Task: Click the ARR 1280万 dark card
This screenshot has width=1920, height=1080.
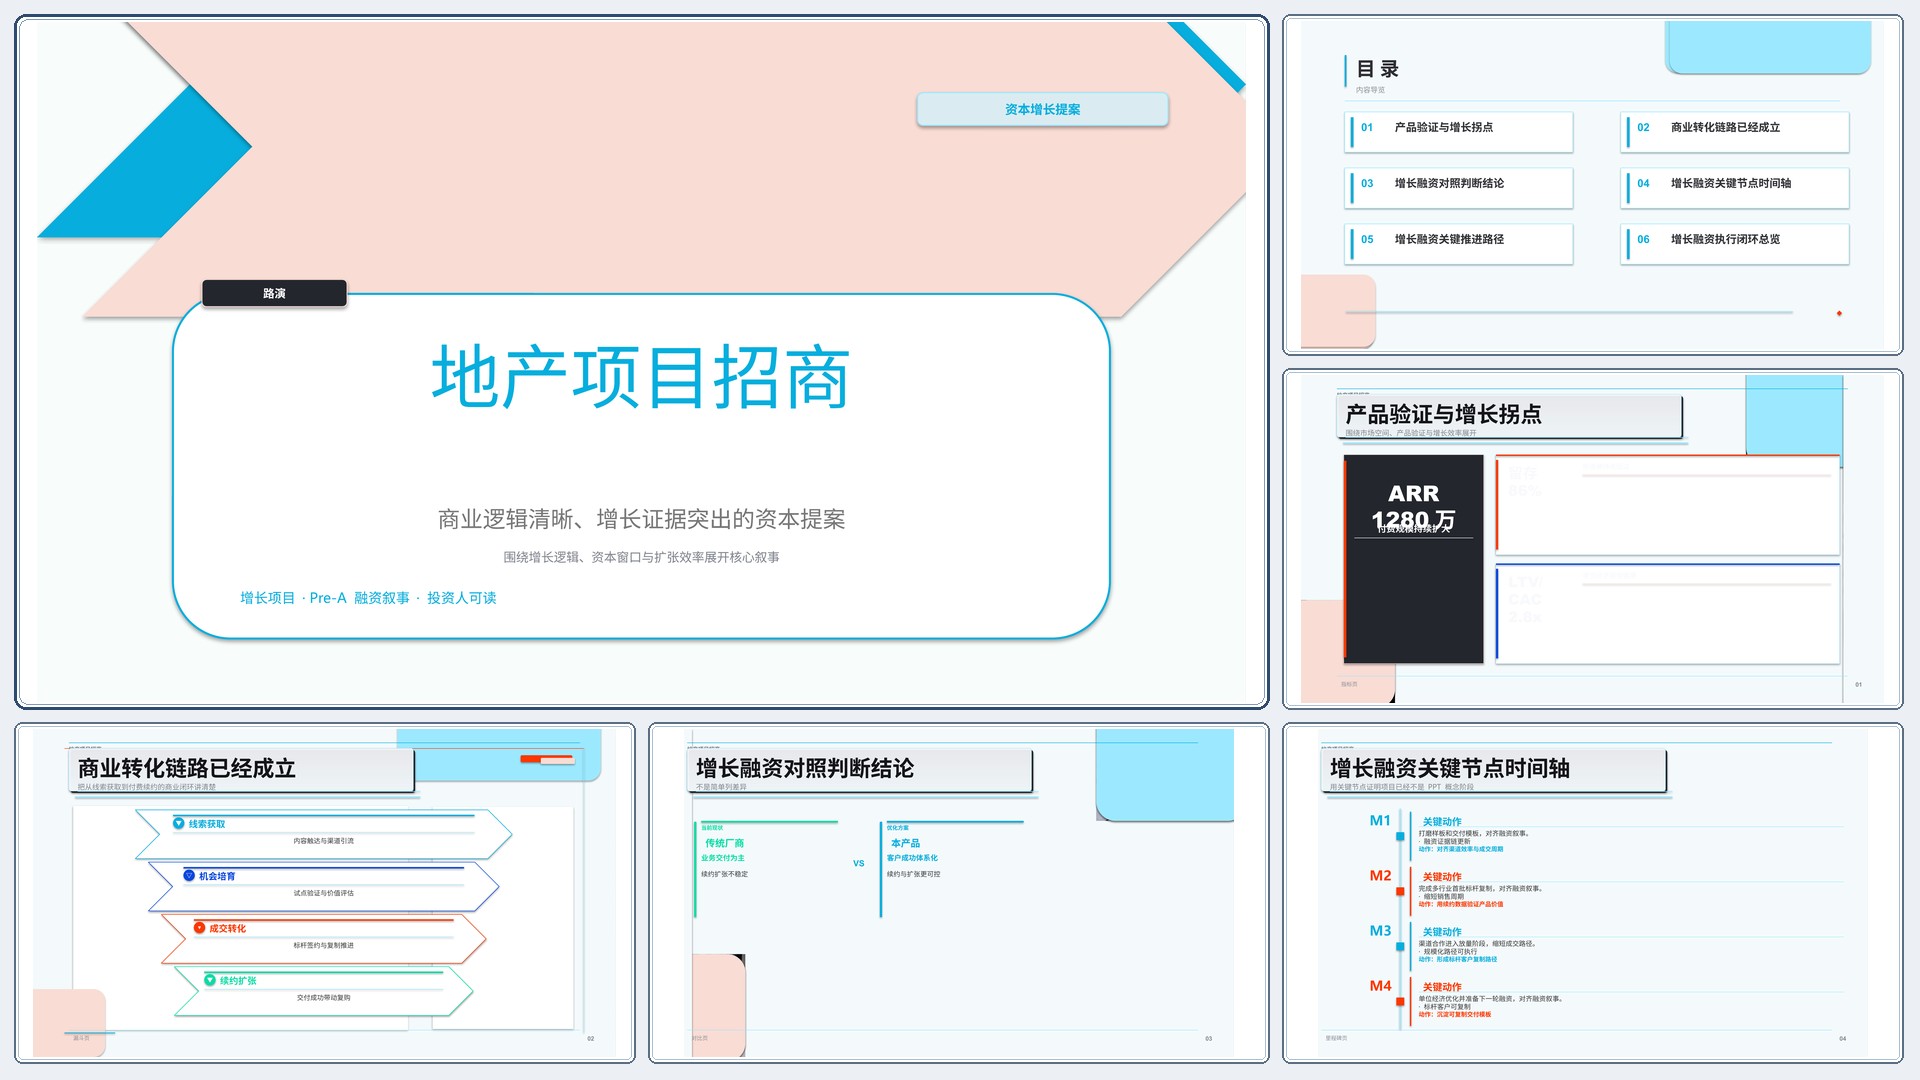Action: pyautogui.click(x=1413, y=559)
